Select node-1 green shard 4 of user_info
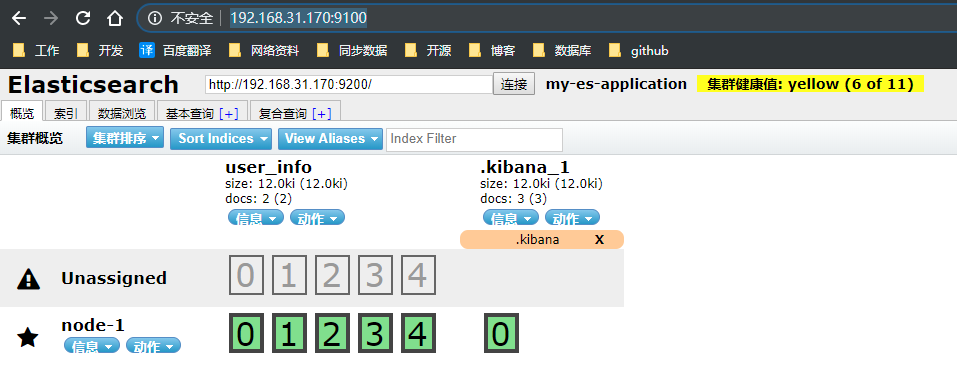Image resolution: width=957 pixels, height=369 pixels. (418, 333)
